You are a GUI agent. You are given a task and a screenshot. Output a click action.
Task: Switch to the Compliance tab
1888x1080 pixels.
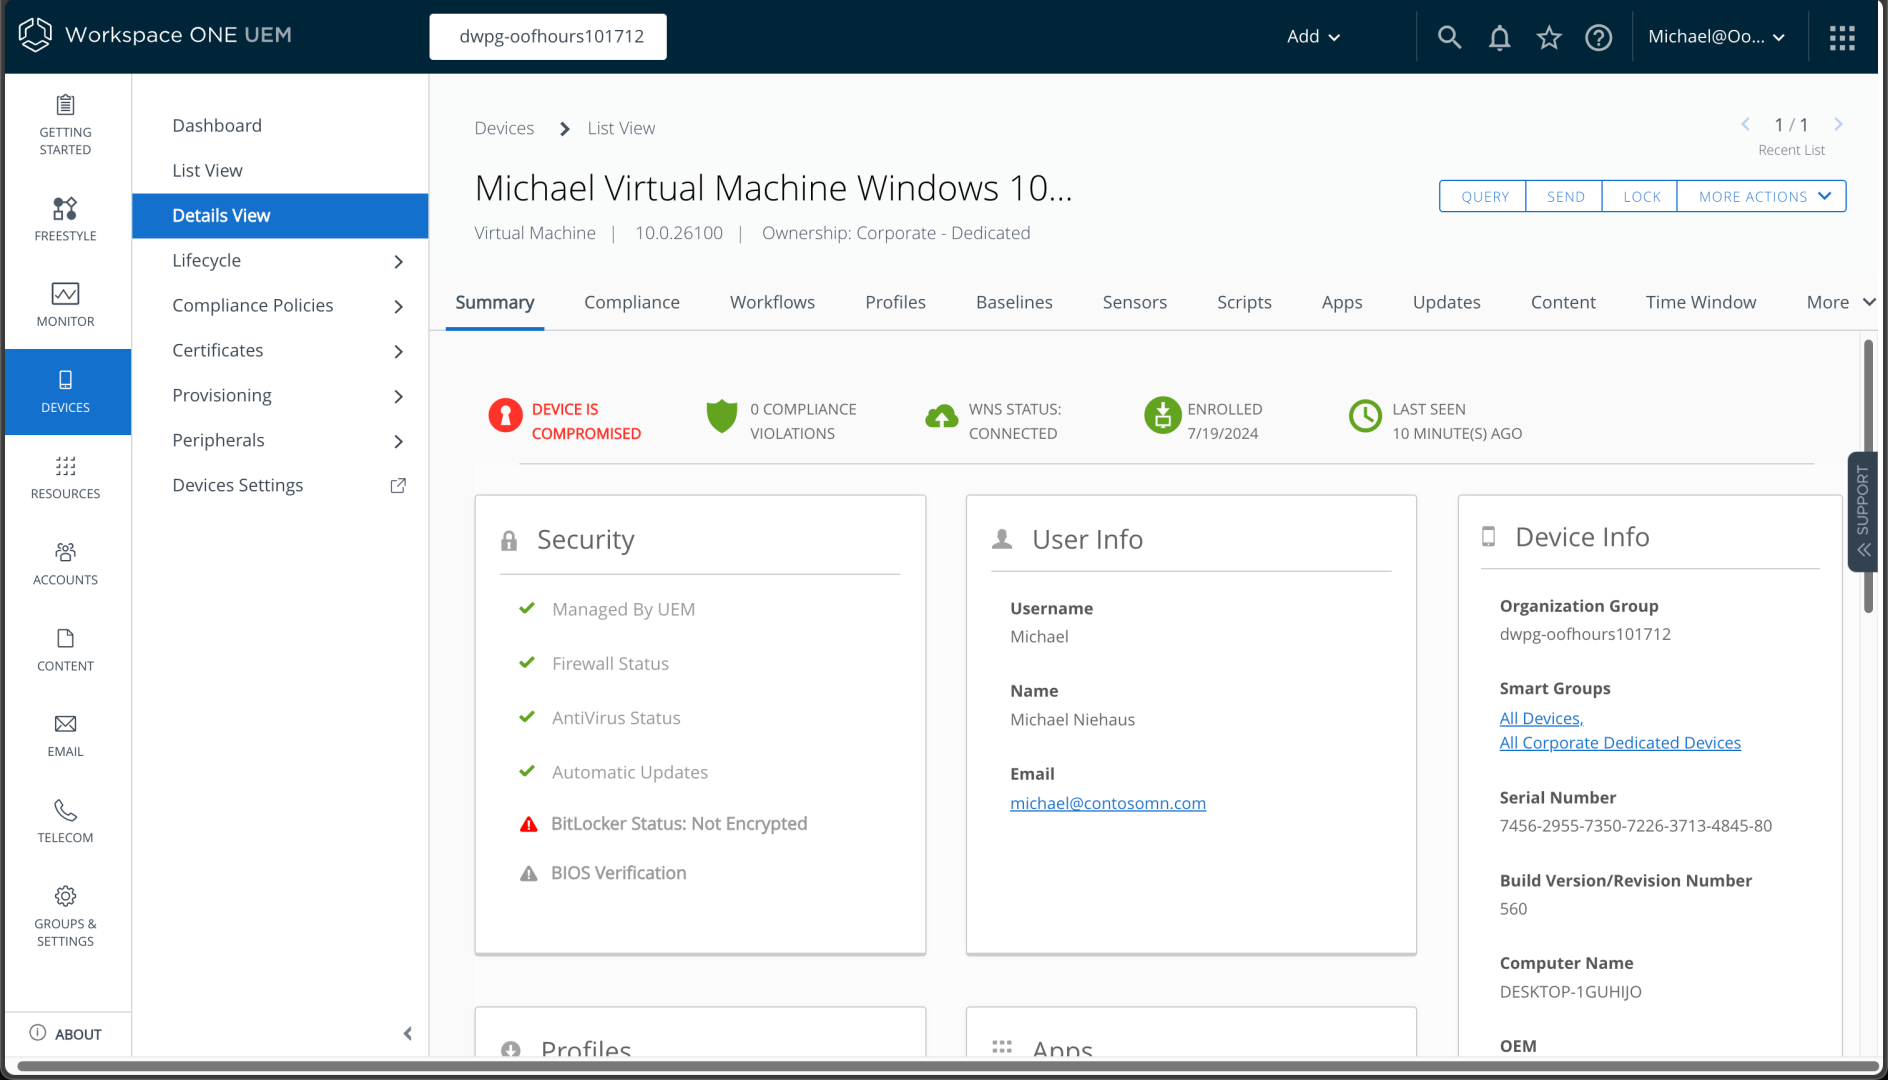pyautogui.click(x=631, y=302)
